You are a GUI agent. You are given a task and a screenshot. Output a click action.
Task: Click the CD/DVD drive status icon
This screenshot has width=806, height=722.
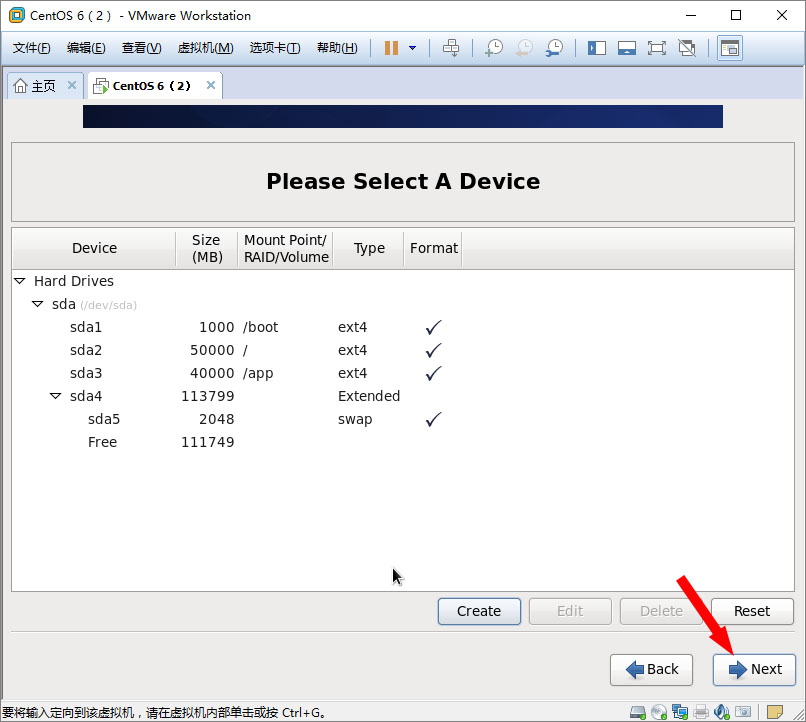click(658, 712)
